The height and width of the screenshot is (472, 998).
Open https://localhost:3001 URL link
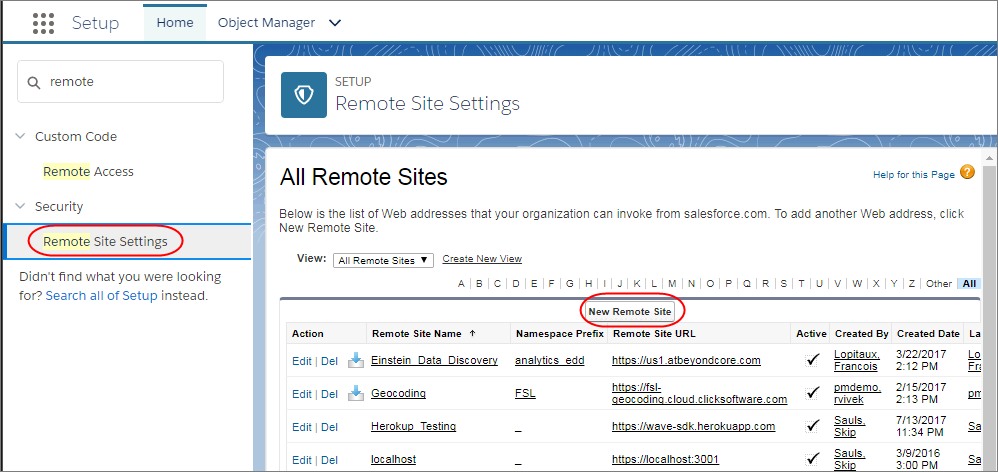click(666, 459)
